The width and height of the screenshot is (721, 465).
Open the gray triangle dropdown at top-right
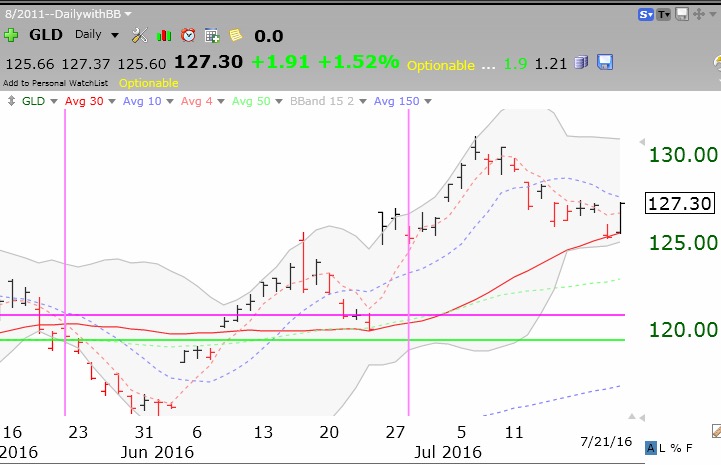coord(713,14)
